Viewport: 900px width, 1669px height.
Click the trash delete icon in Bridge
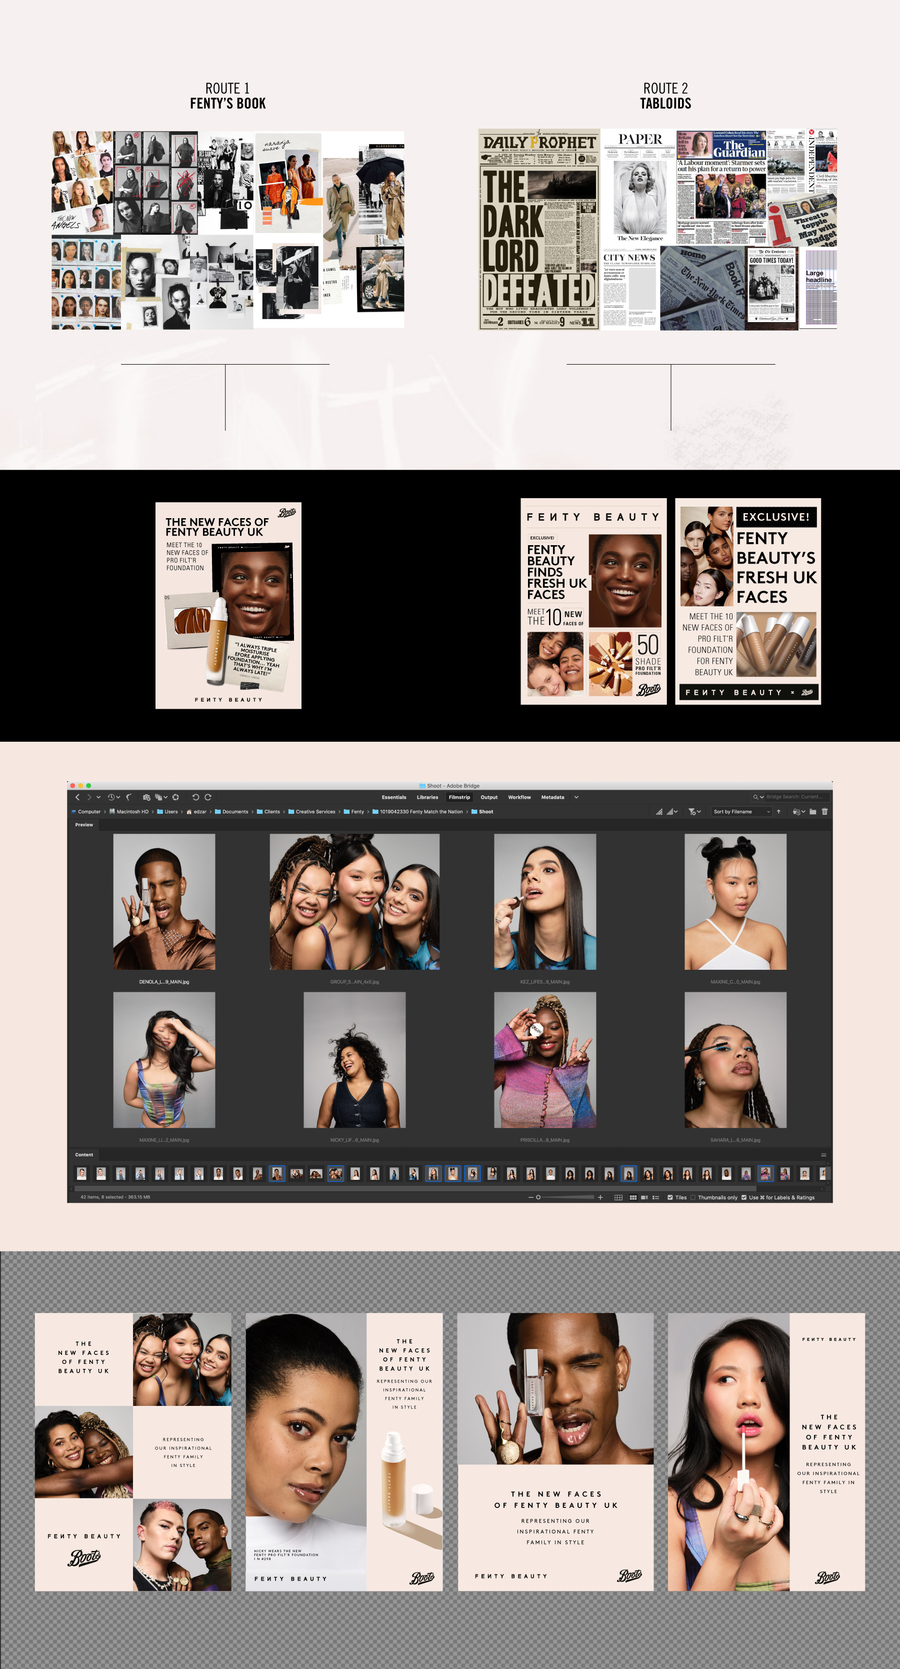pyautogui.click(x=825, y=811)
